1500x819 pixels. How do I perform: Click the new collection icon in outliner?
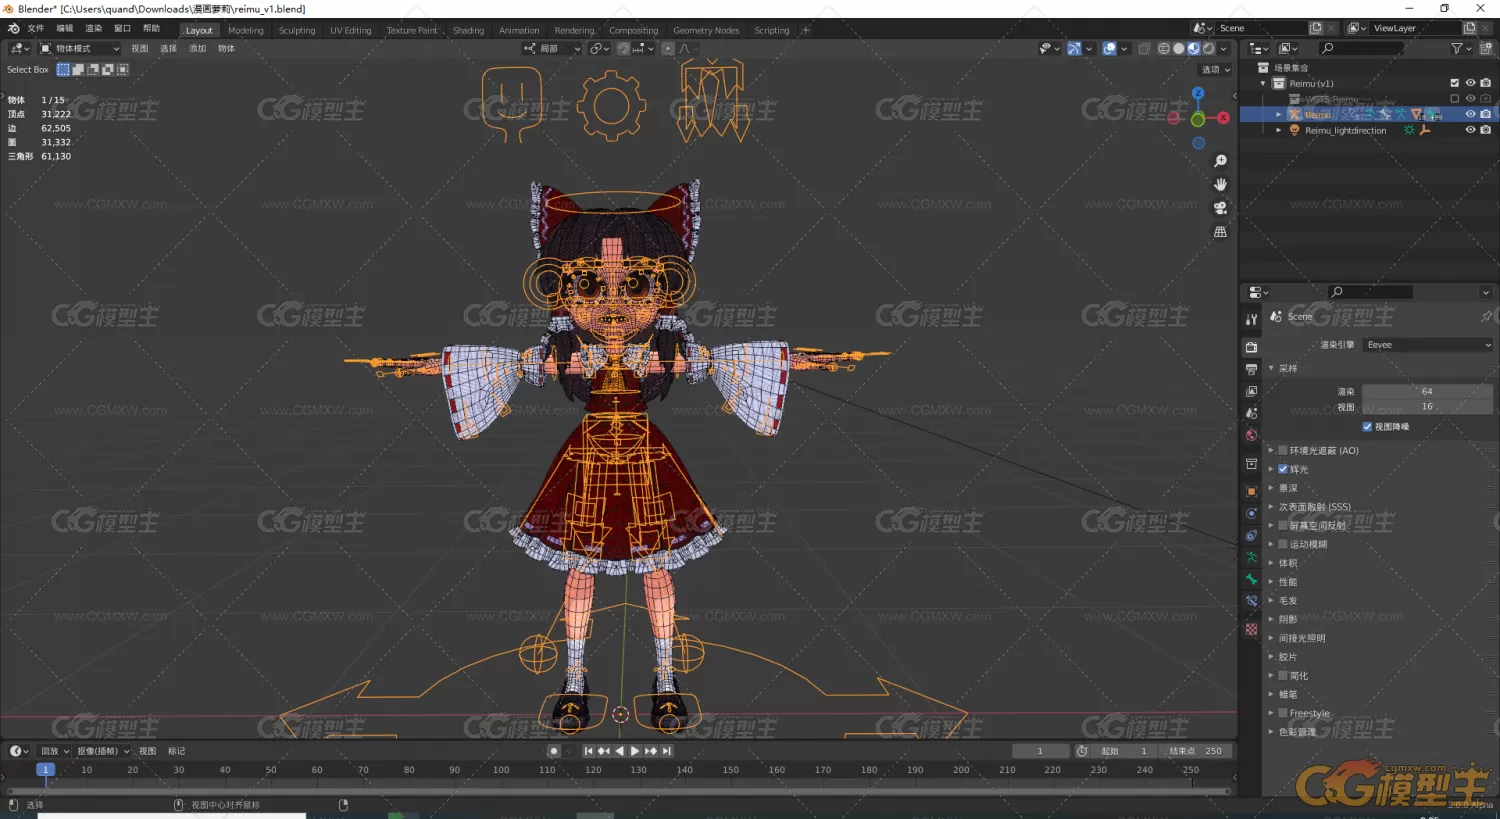tap(1485, 48)
